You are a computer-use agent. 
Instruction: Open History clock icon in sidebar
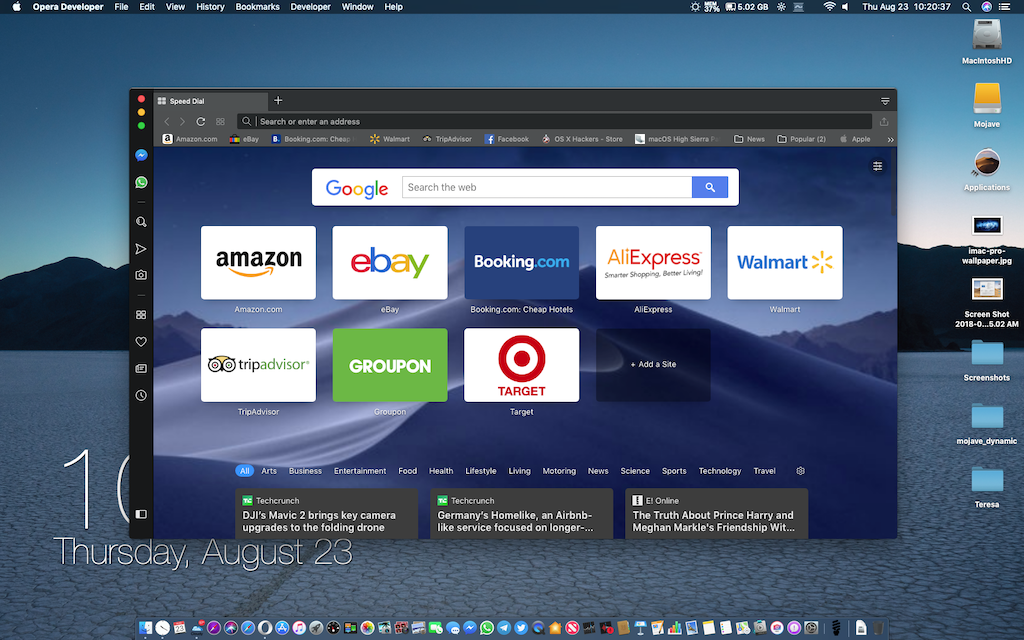point(141,395)
